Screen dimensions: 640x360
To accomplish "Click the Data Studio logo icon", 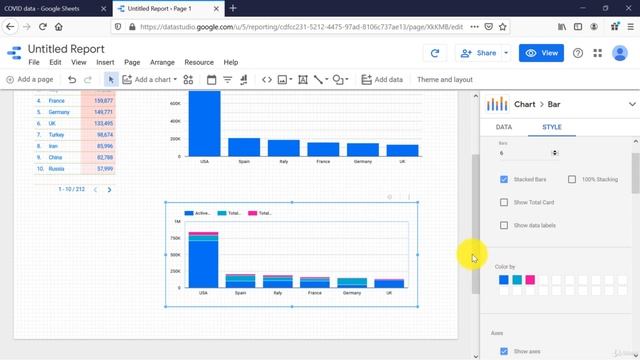I will 14,53.
